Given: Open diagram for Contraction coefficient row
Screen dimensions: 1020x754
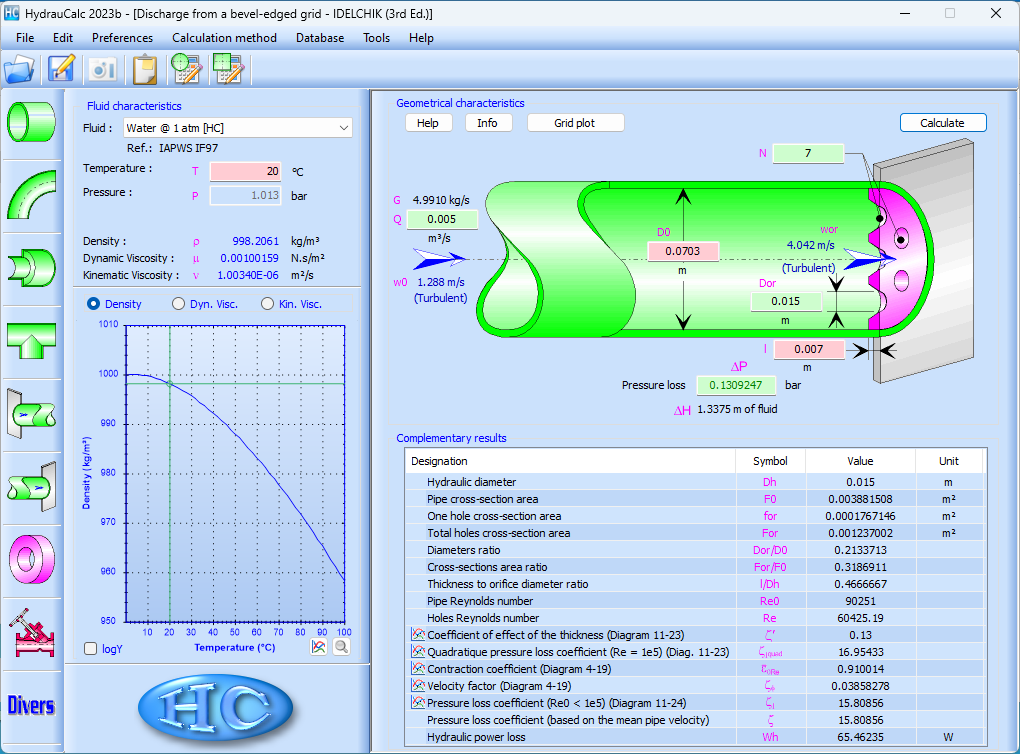Looking at the screenshot, I should [418, 669].
